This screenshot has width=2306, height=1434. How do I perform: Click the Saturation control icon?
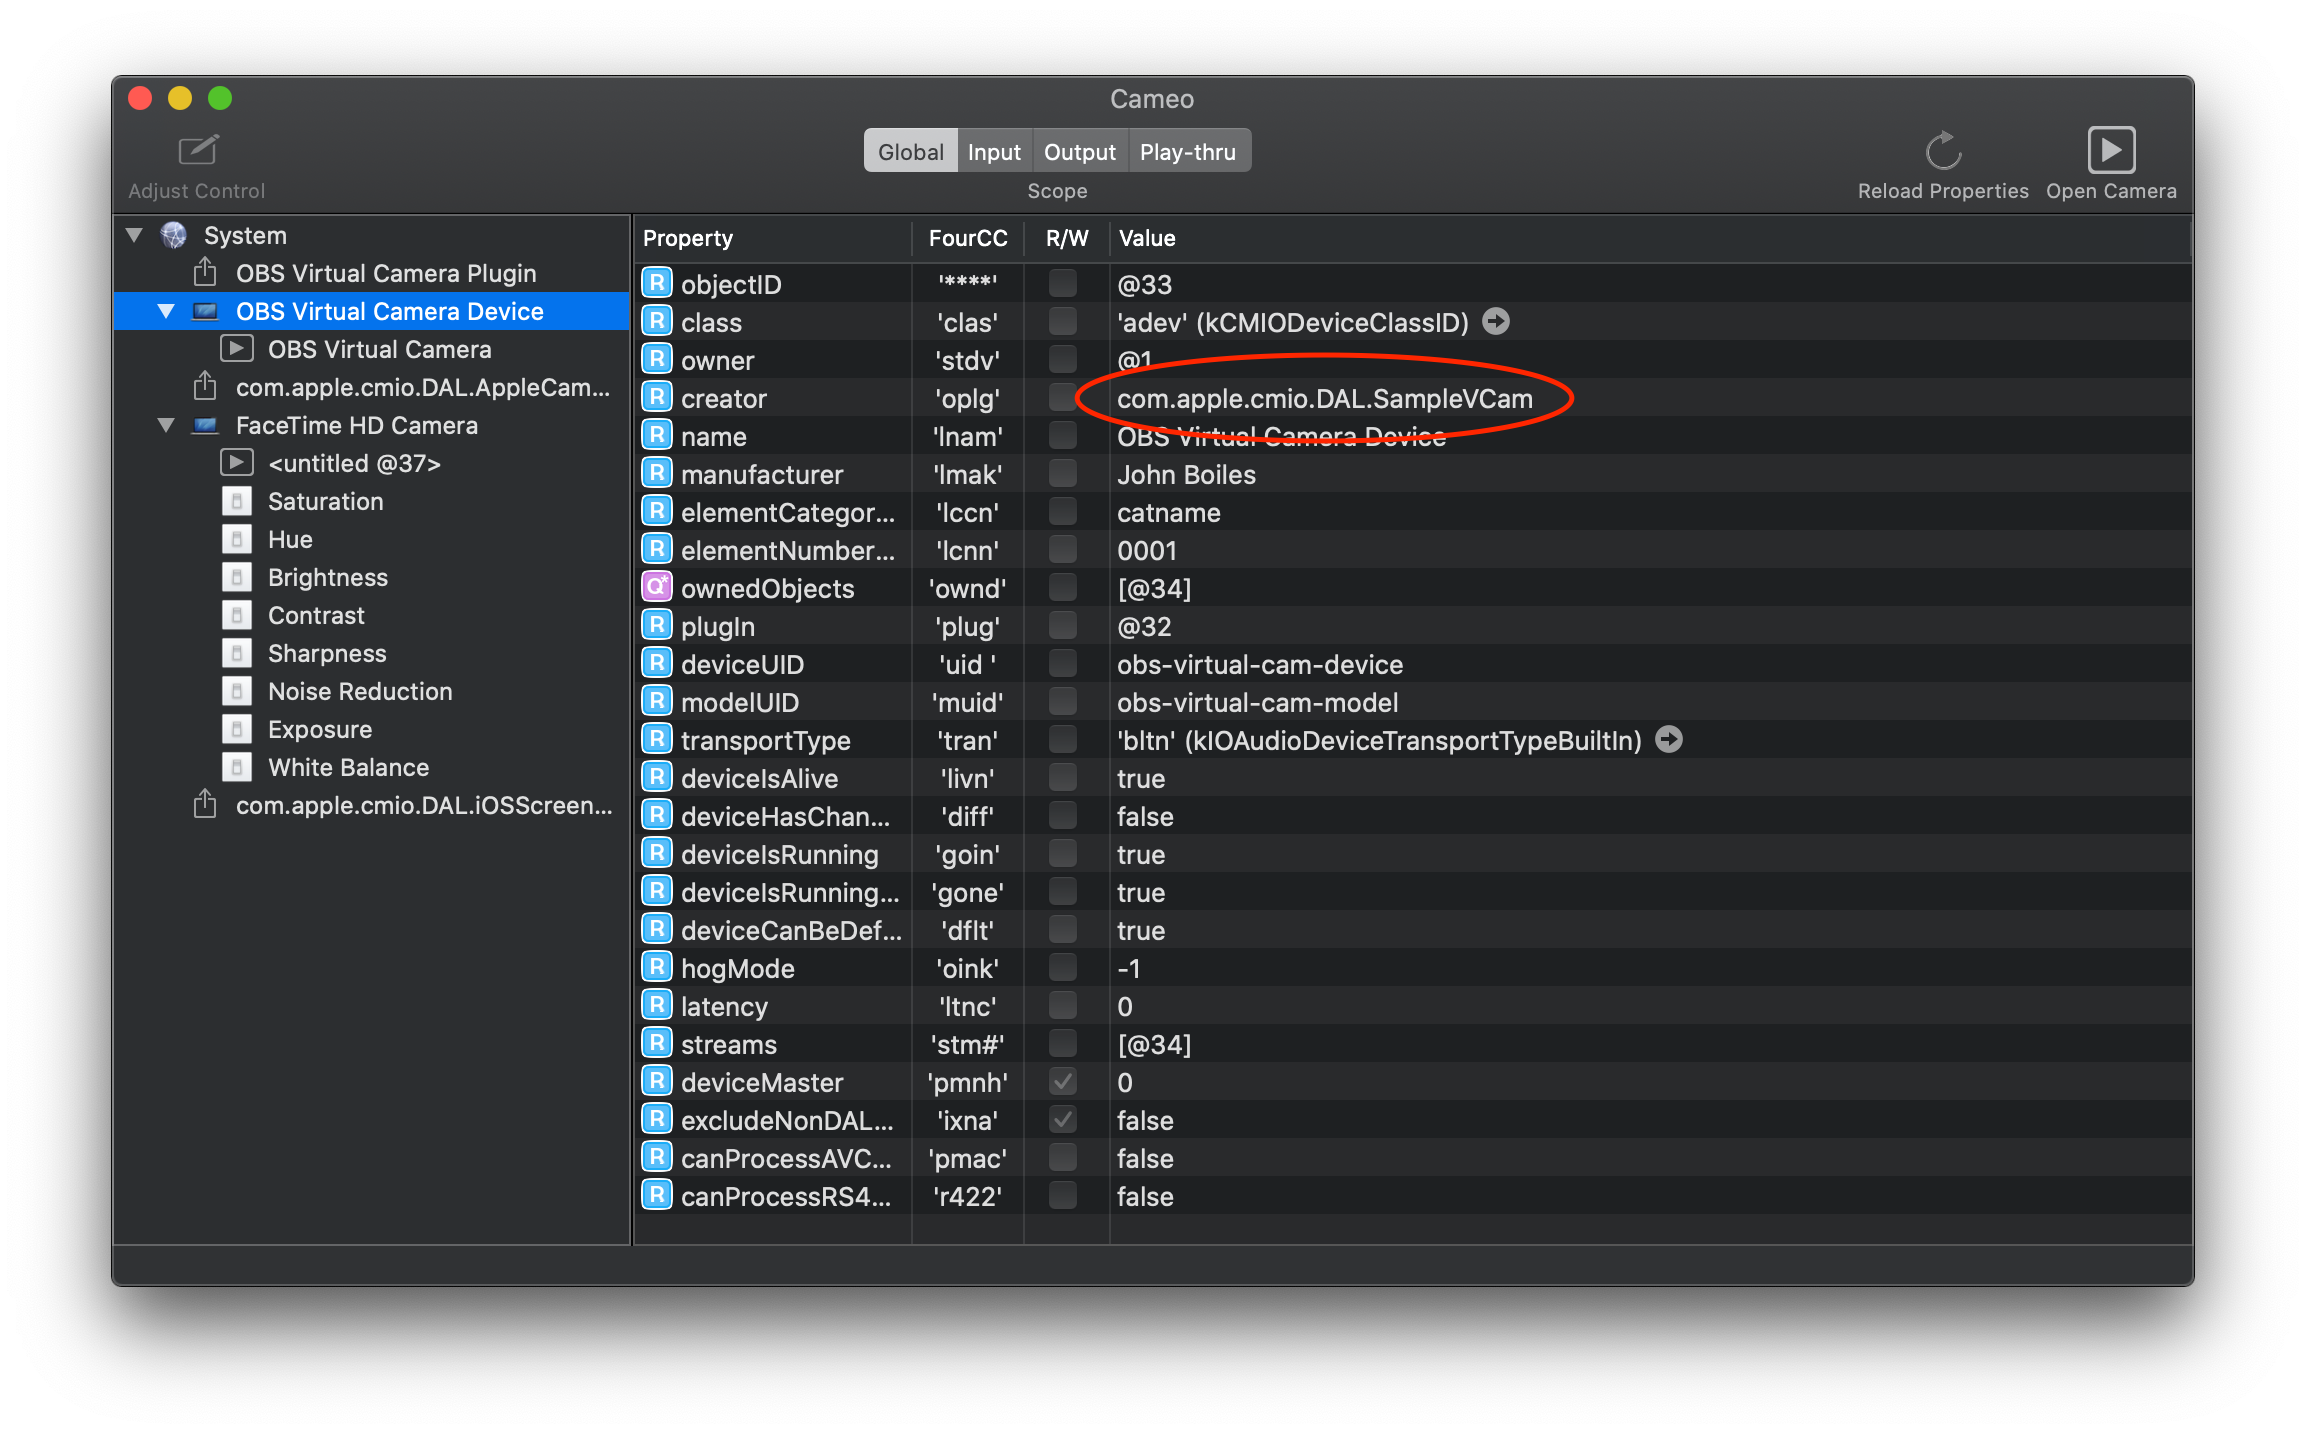point(237,501)
